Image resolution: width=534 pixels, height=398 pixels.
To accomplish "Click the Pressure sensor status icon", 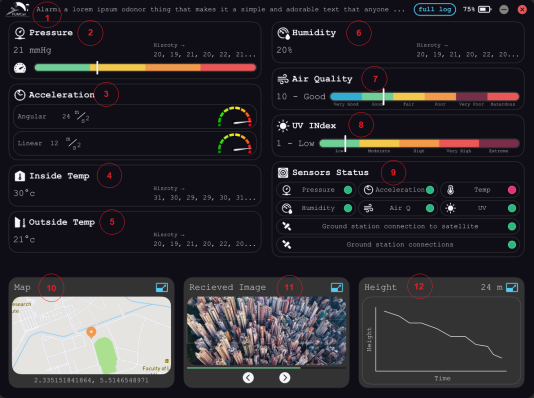I will click(x=287, y=190).
